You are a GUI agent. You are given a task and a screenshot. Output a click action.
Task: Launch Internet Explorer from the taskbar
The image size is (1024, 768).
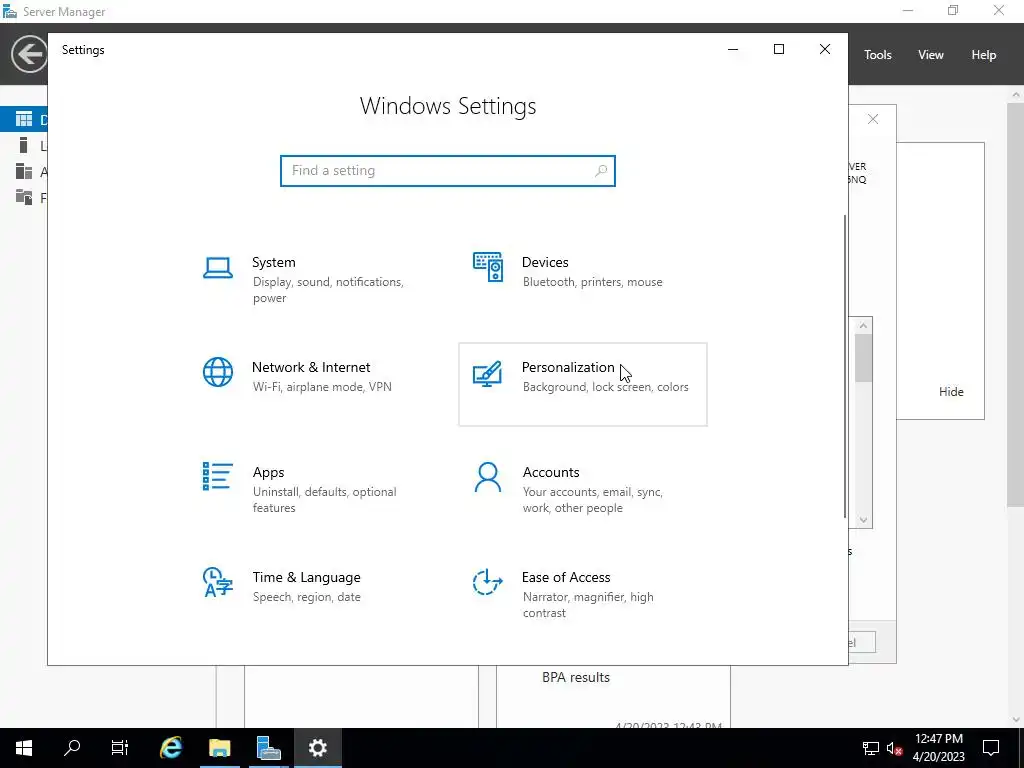coord(171,748)
